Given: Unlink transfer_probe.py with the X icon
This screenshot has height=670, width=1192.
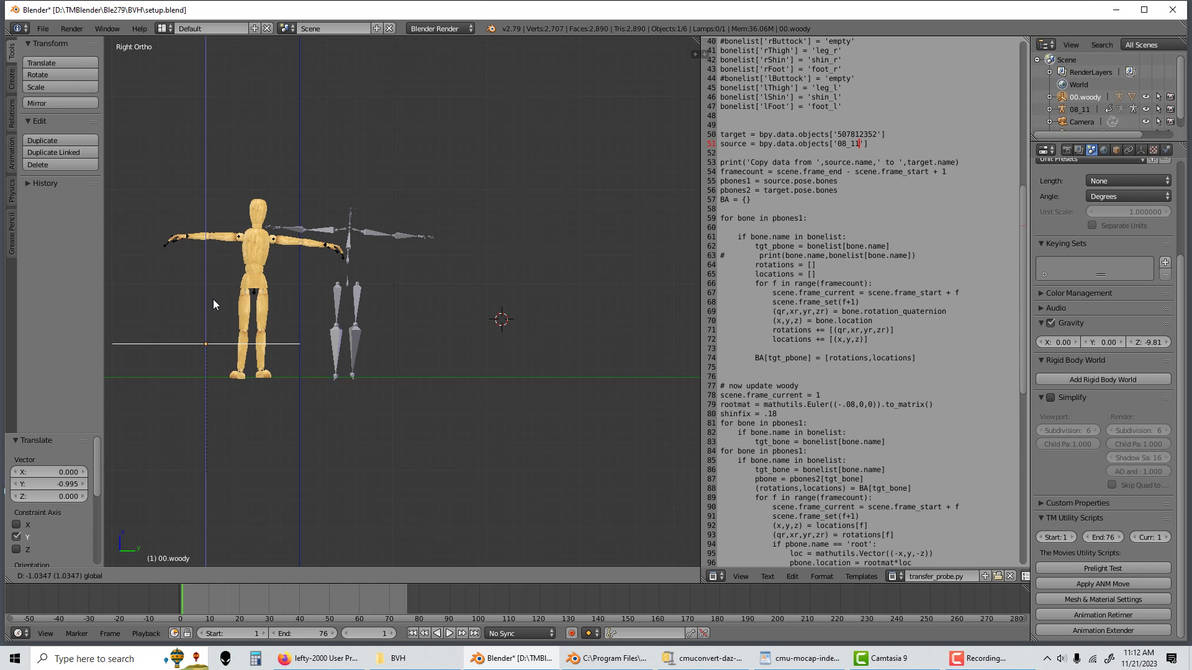Looking at the screenshot, I should 1009,576.
